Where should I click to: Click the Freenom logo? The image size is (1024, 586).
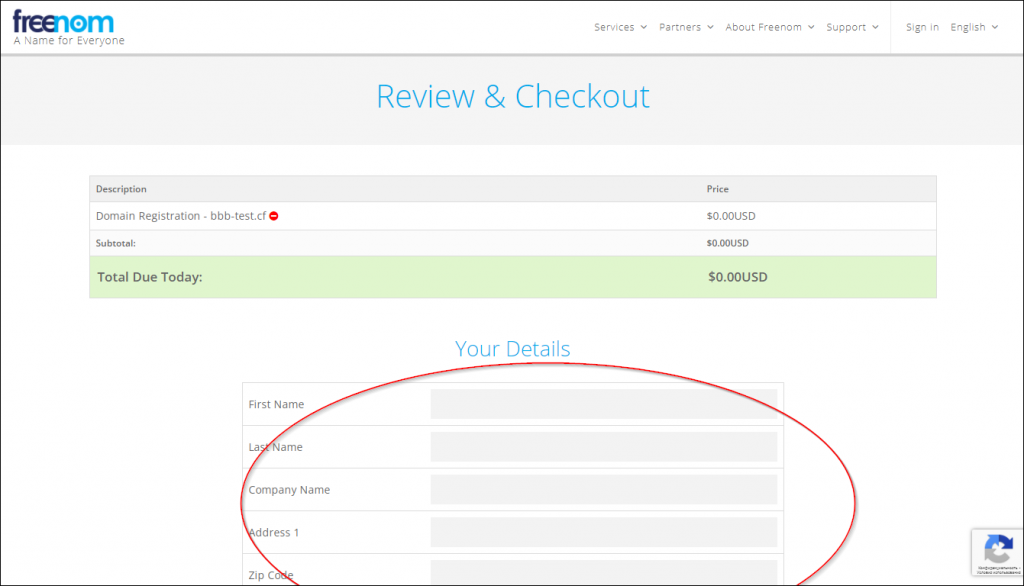pyautogui.click(x=63, y=22)
